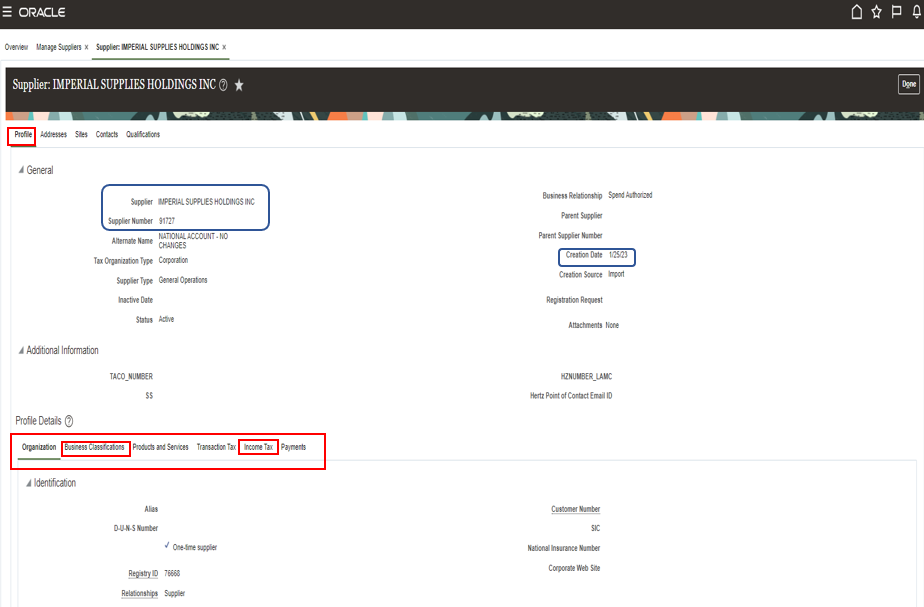Click the Corporate Web Site label
924x607 pixels.
[x=574, y=569]
